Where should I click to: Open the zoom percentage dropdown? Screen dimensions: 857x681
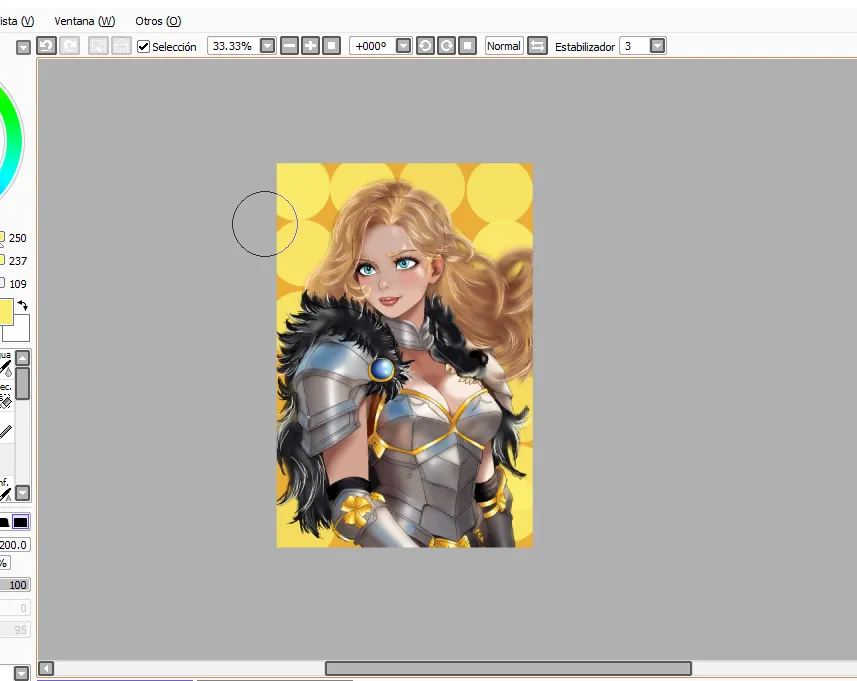pyautogui.click(x=268, y=46)
